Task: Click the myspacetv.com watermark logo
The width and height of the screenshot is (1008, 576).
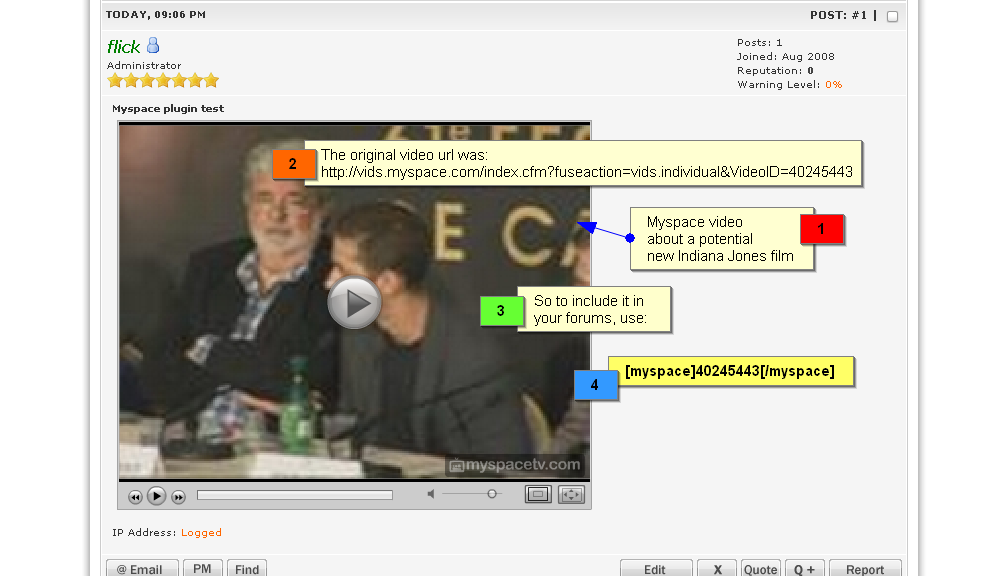Action: tap(515, 464)
